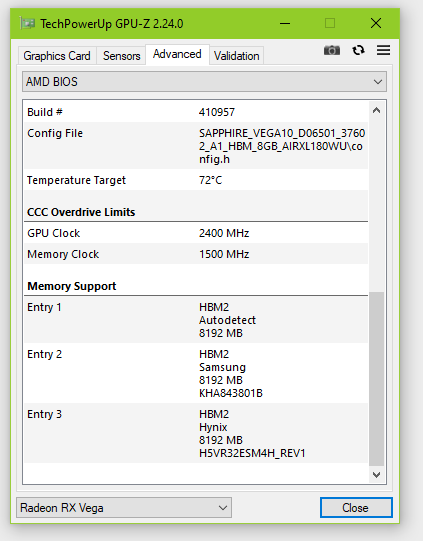Select the H5VR32ESM4H_REV1 part number
This screenshot has height=541, width=423.
point(252,453)
